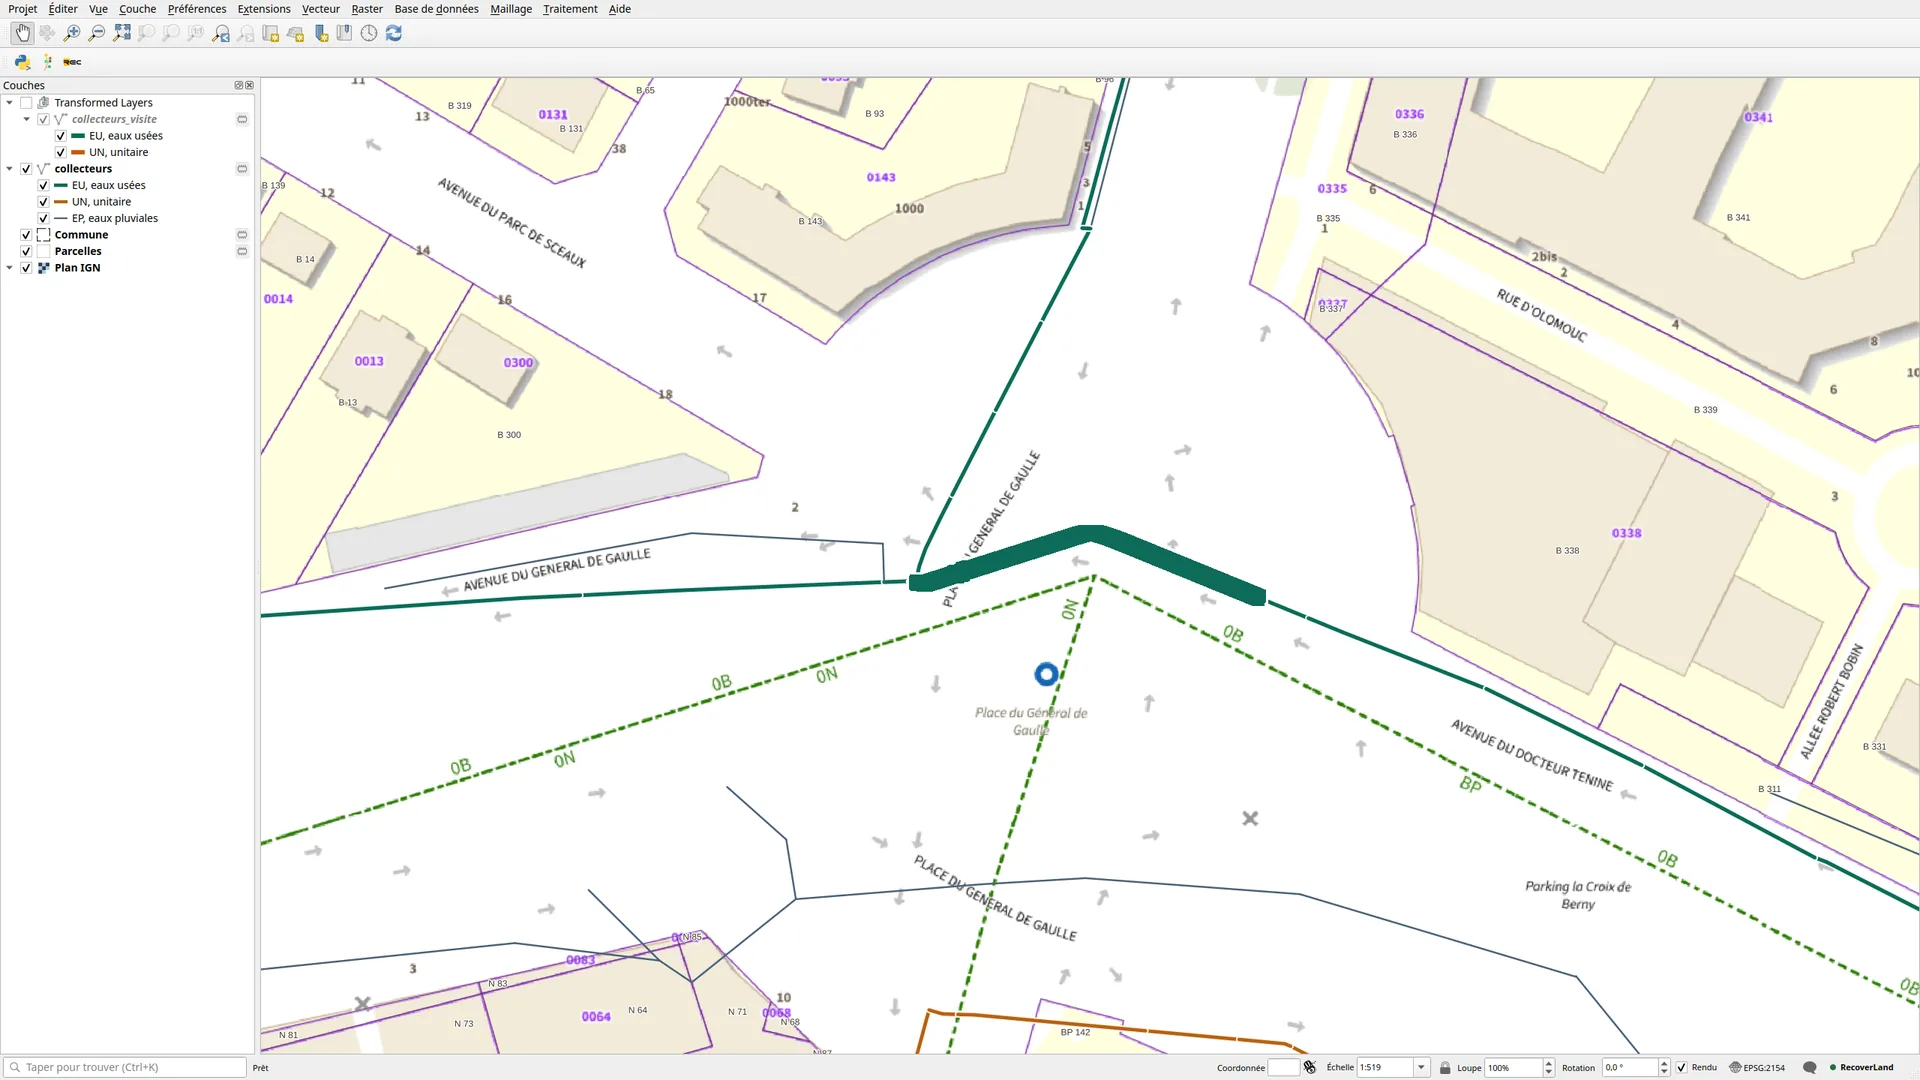The image size is (1920, 1080).
Task: Hide the Parcelles layer
Action: pyautogui.click(x=26, y=251)
